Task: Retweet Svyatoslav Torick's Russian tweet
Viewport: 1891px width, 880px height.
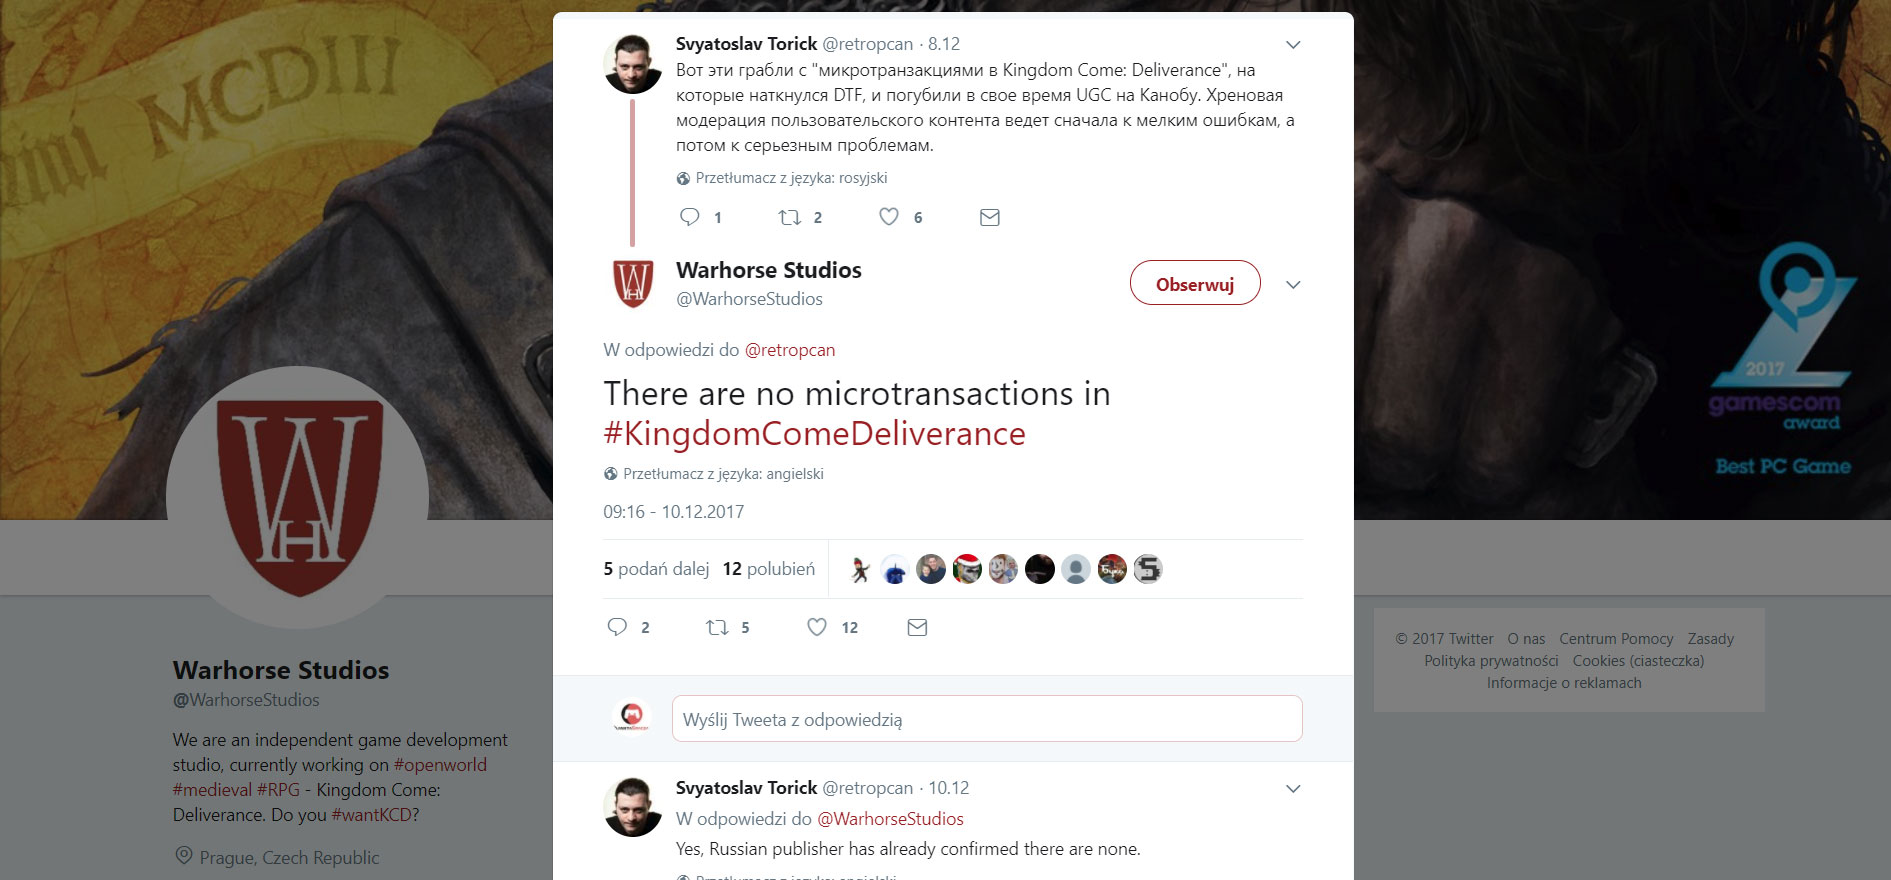Action: [x=790, y=217]
